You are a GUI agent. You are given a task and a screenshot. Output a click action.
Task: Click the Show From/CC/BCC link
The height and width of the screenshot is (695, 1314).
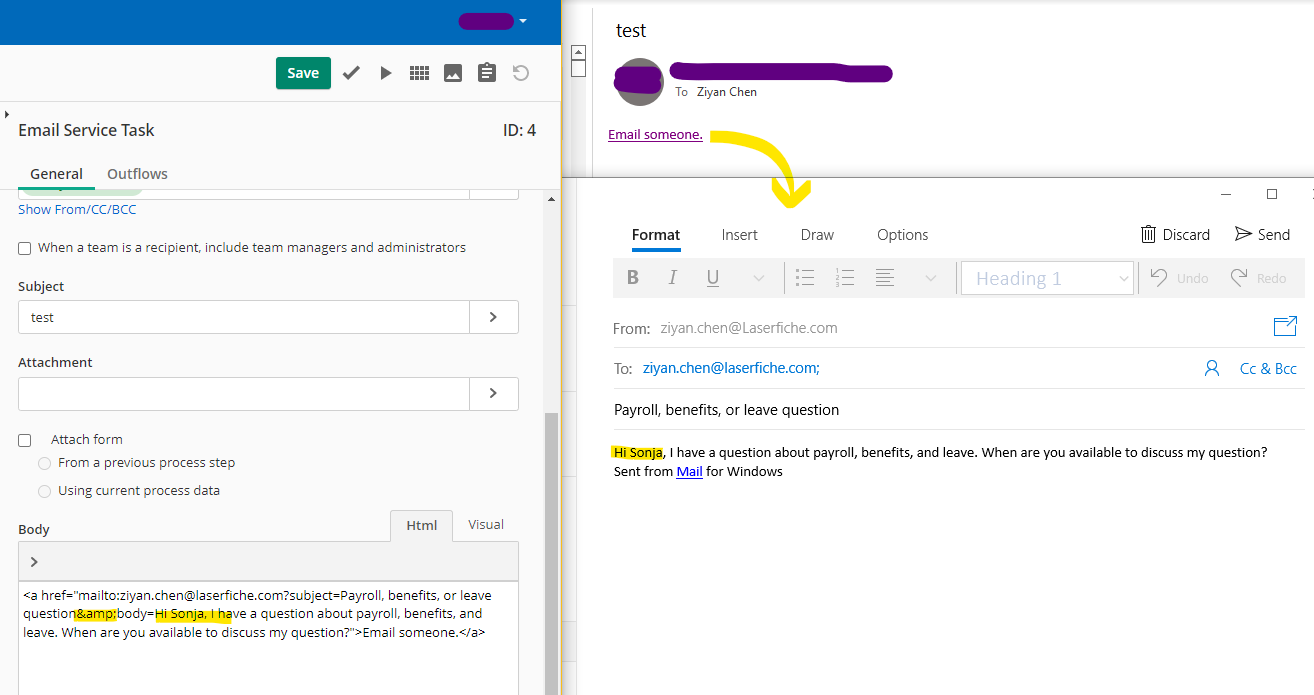77,210
